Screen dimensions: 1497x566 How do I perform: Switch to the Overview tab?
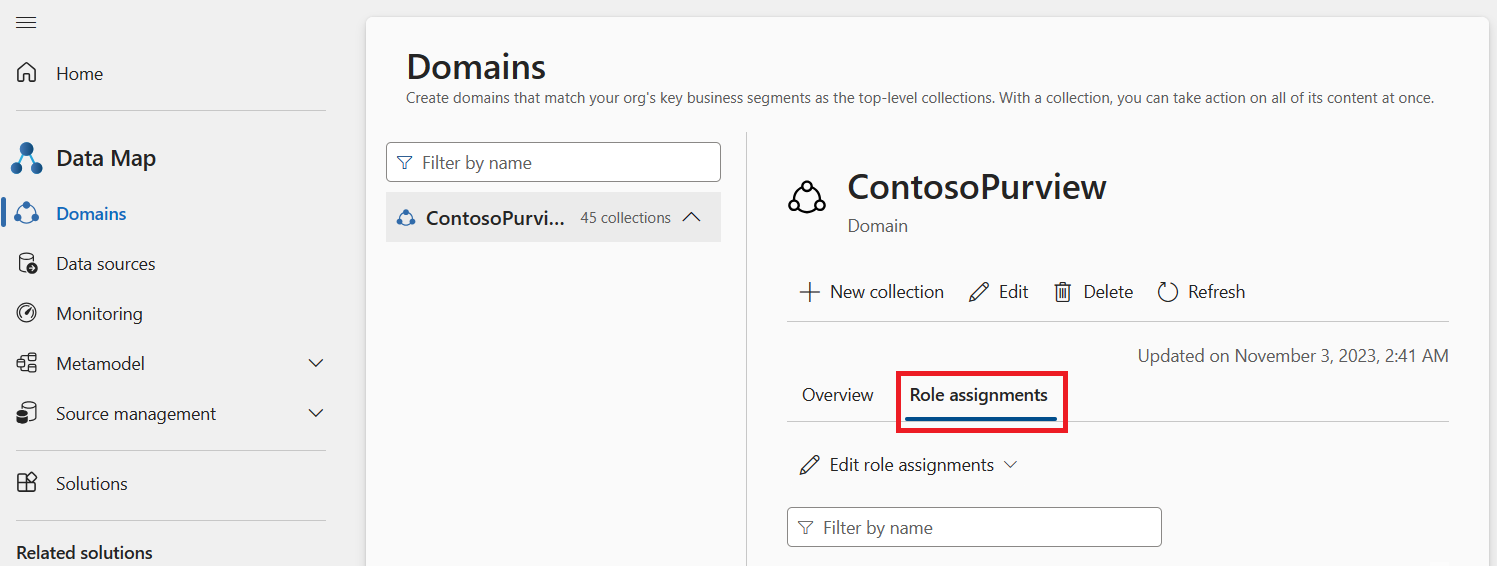tap(837, 395)
